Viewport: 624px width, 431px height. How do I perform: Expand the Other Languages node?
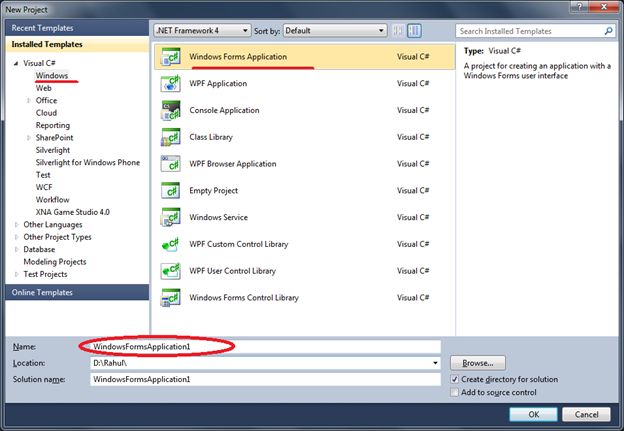pos(16,224)
